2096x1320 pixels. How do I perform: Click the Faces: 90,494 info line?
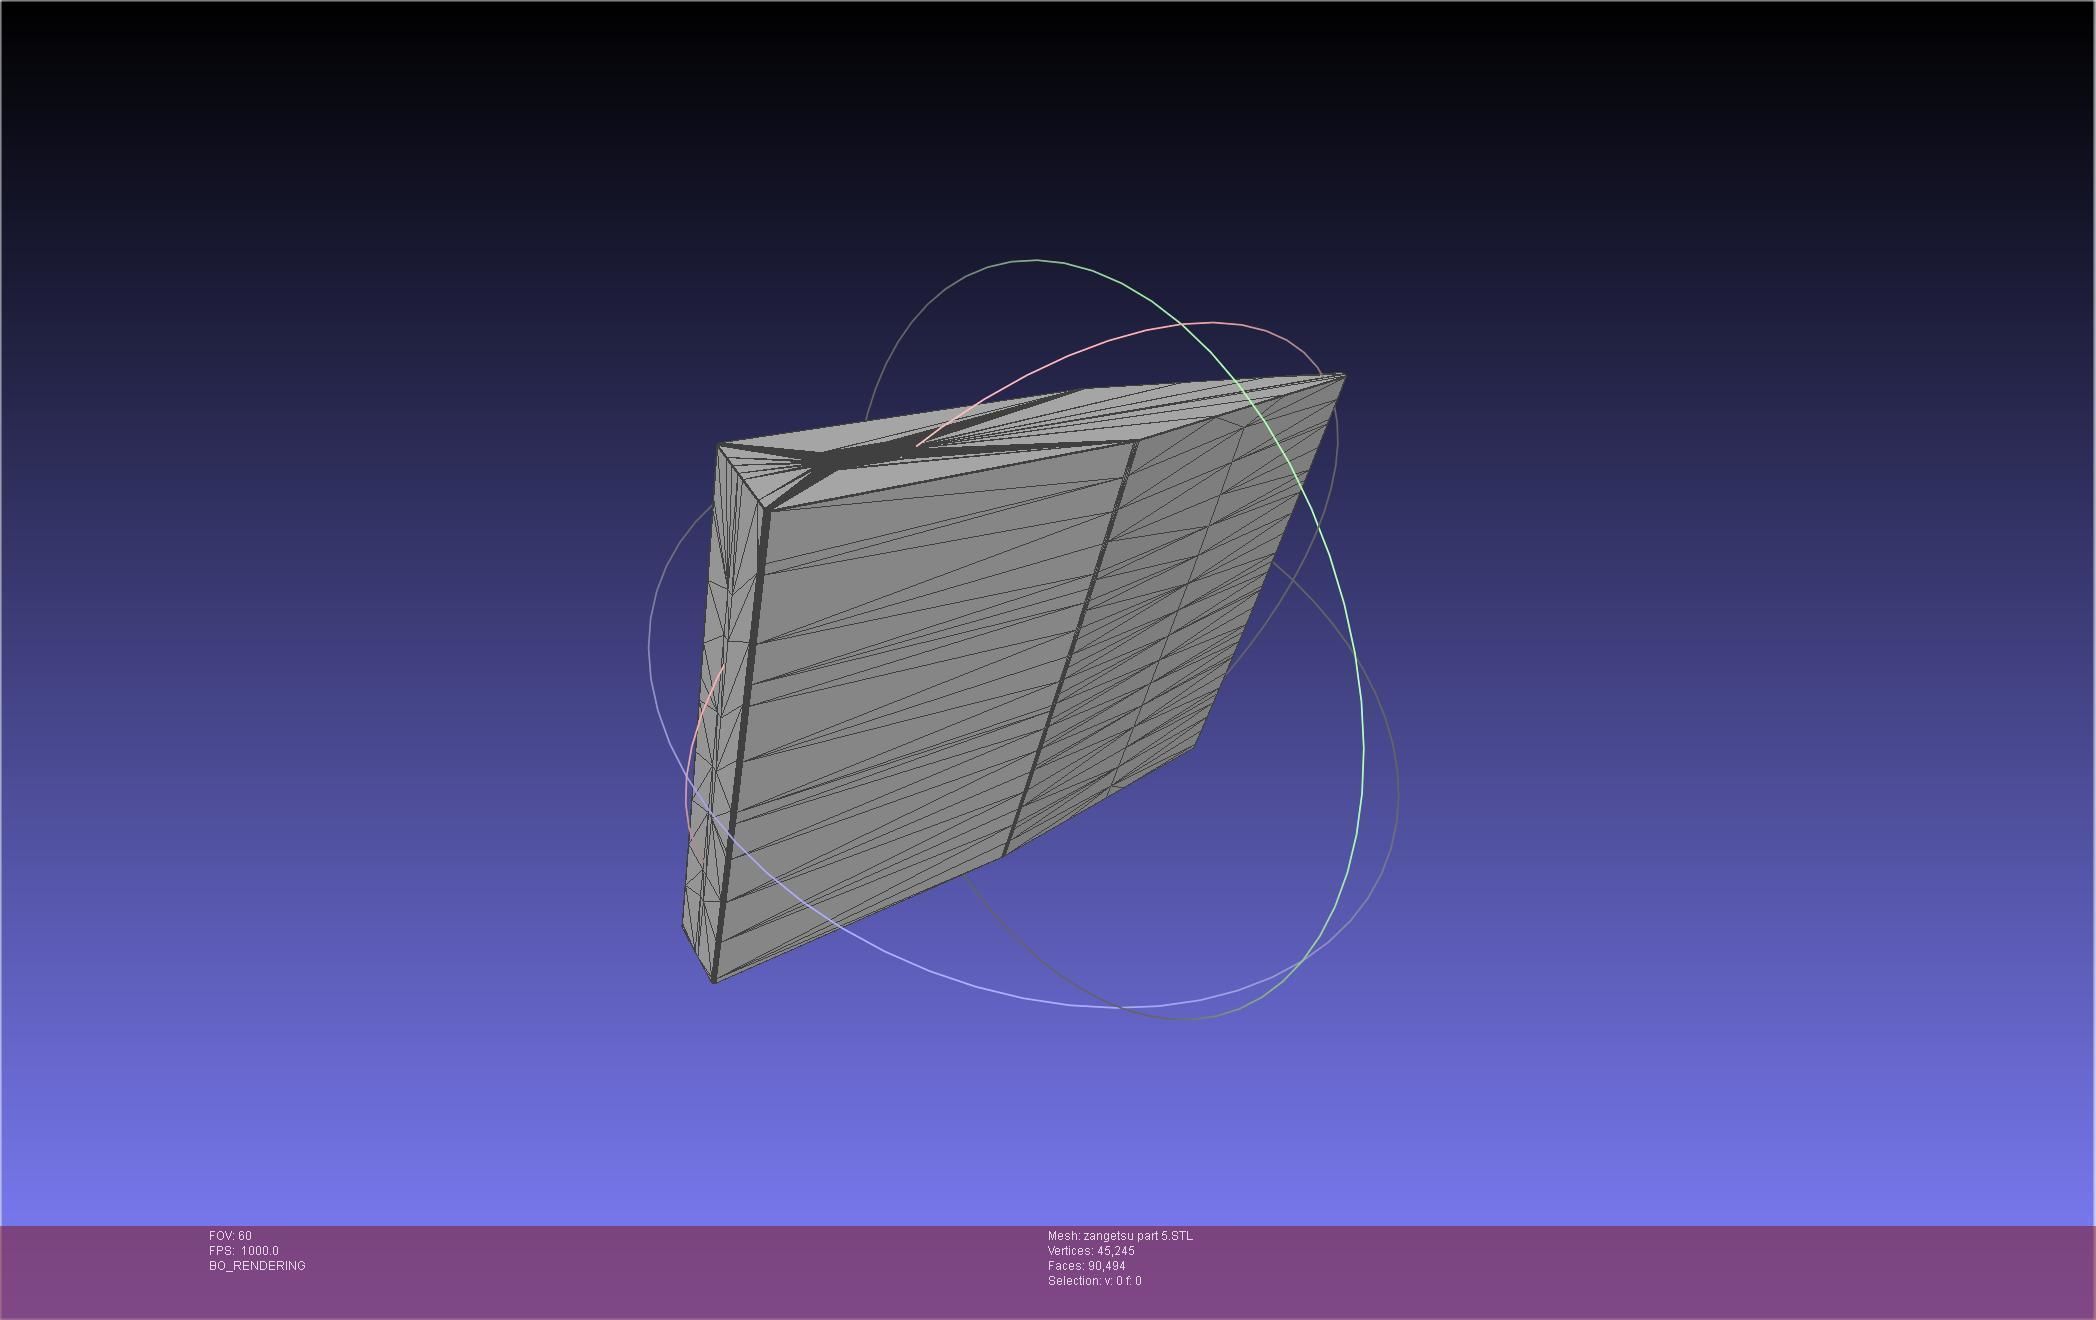pos(1086,1266)
